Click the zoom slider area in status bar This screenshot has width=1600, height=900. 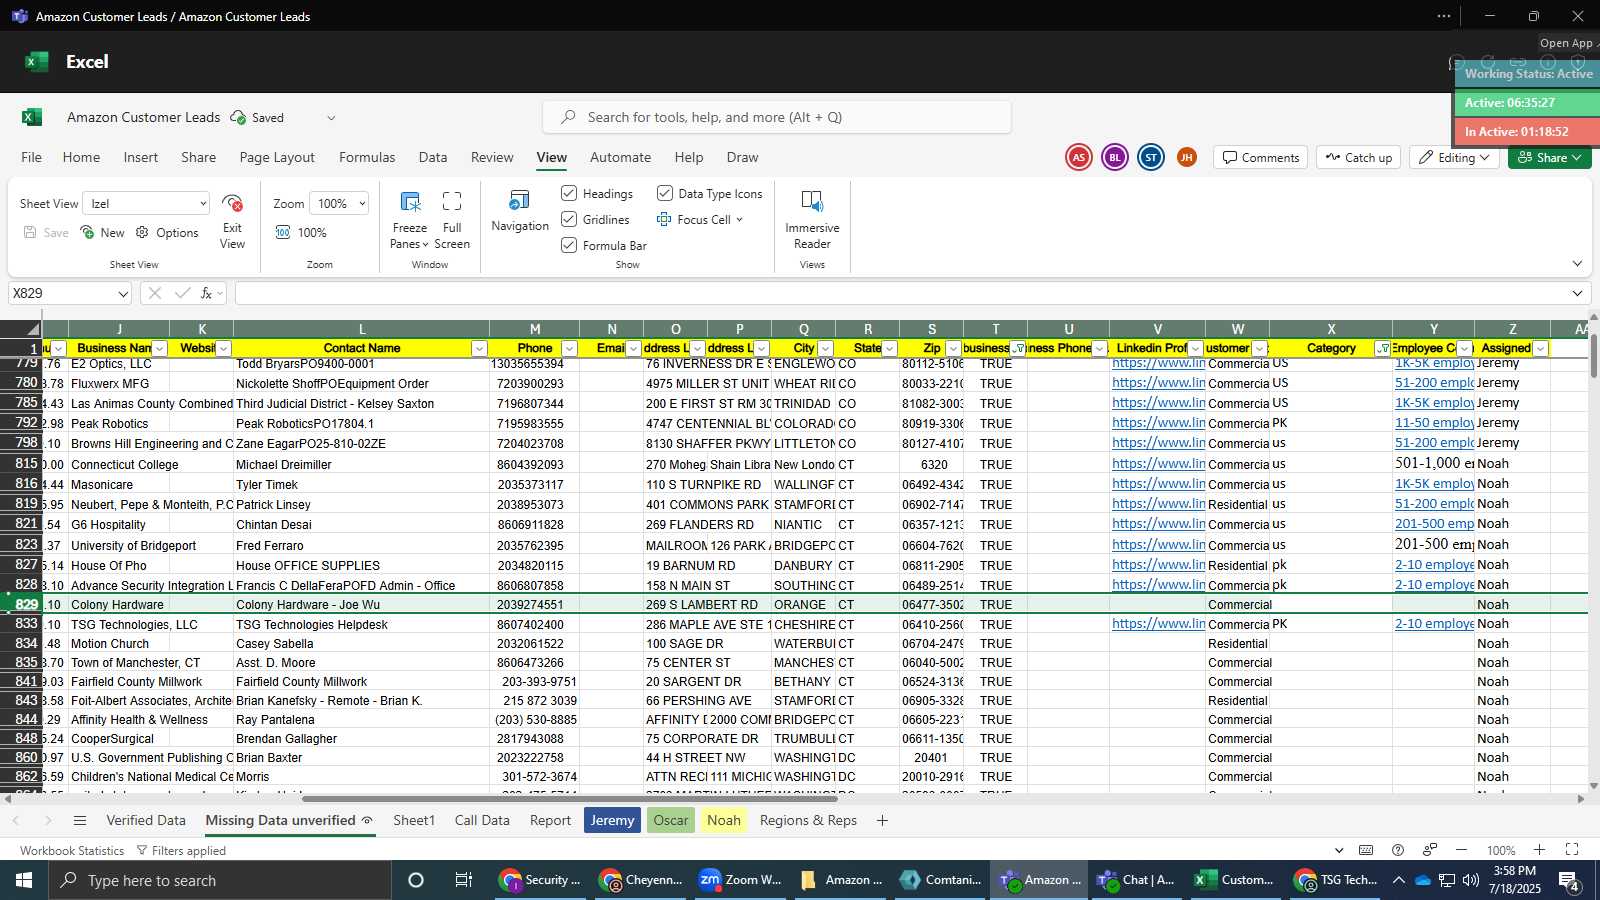pyautogui.click(x=1500, y=850)
